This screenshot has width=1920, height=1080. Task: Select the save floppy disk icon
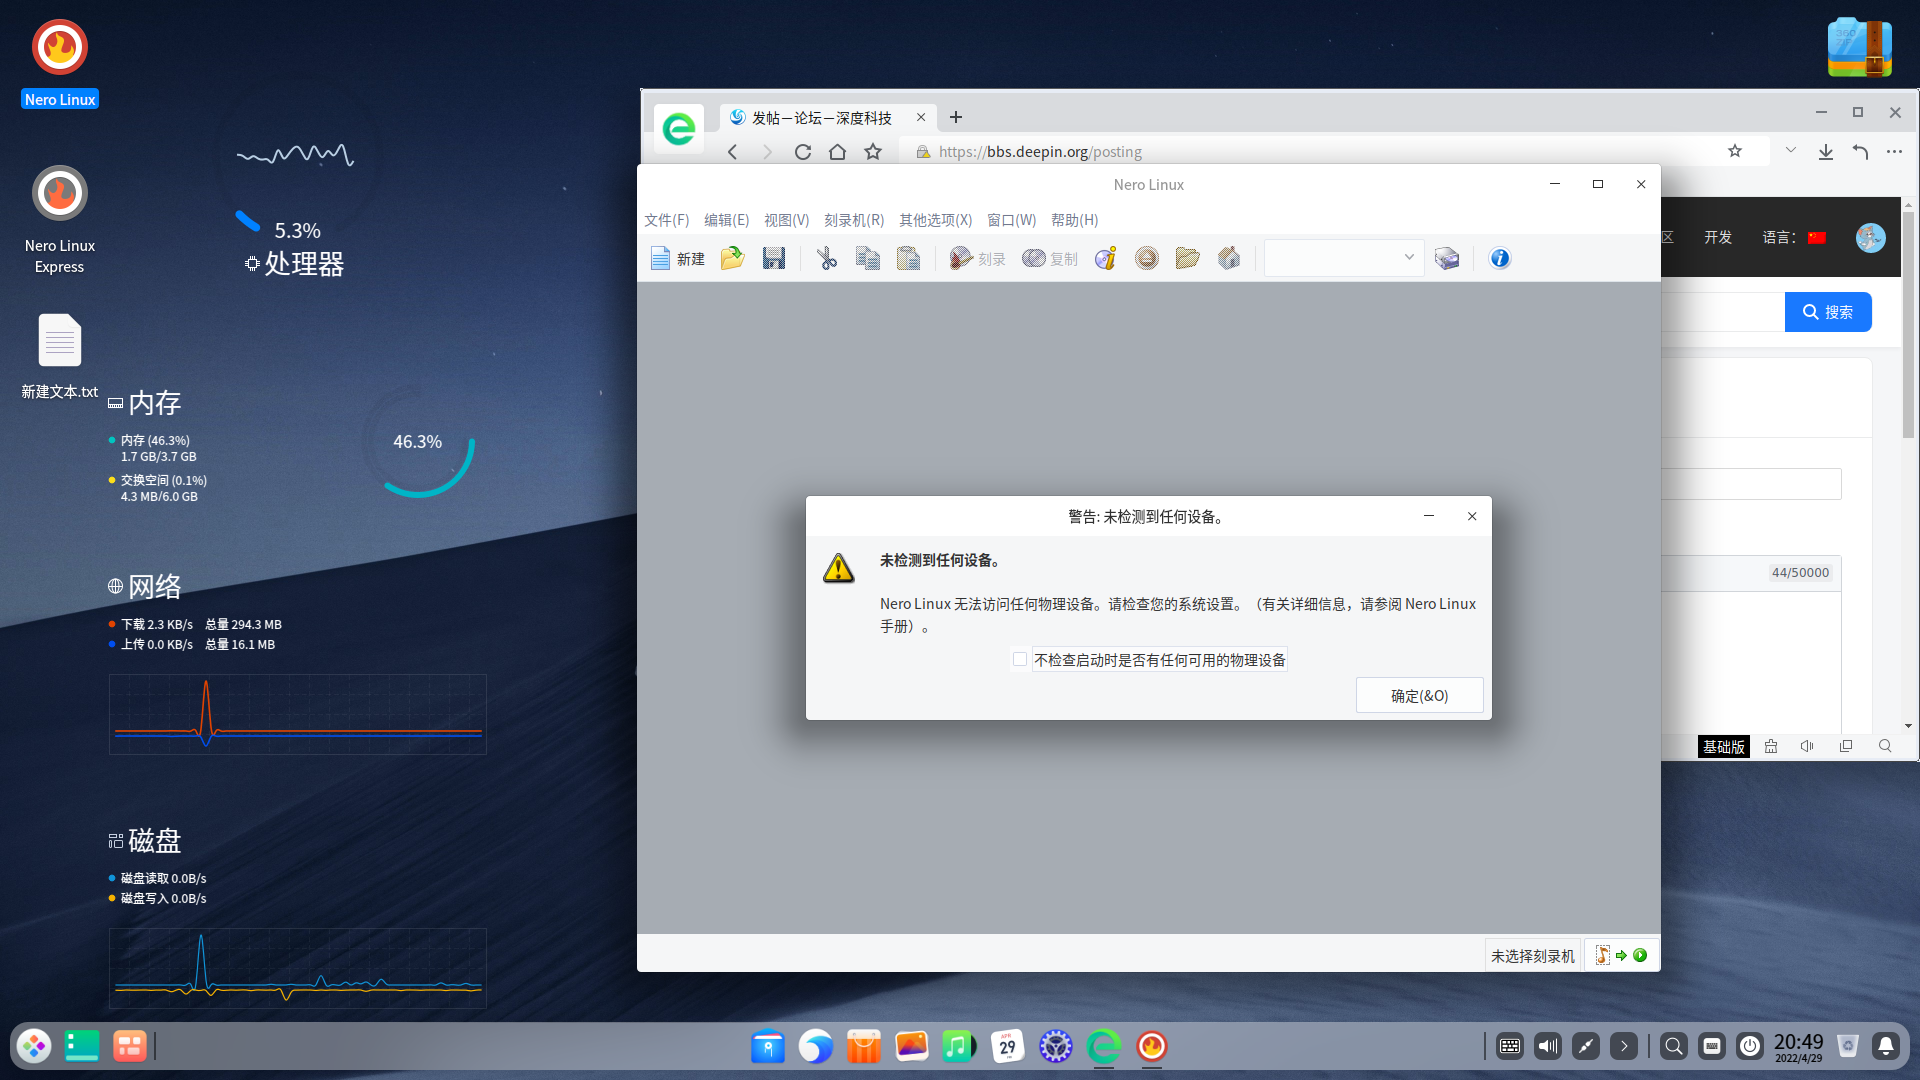[773, 258]
